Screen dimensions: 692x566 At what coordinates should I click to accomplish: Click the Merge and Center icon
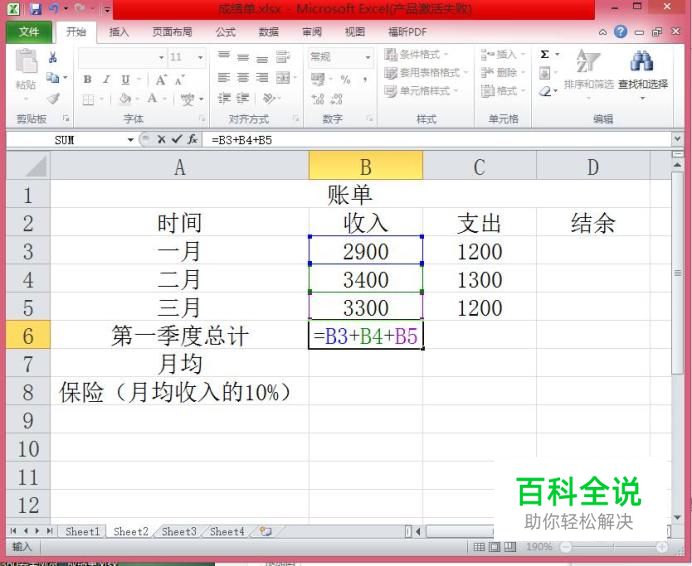pyautogui.click(x=283, y=78)
